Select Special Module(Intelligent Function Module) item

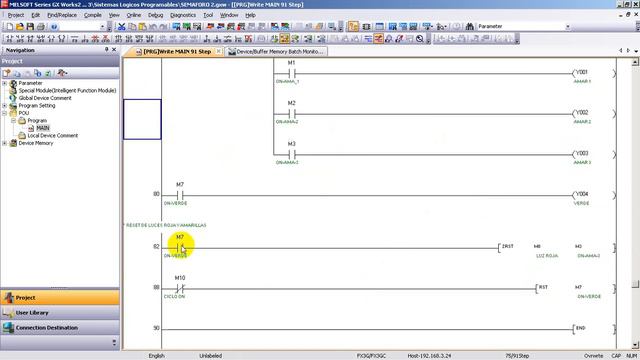click(x=67, y=91)
